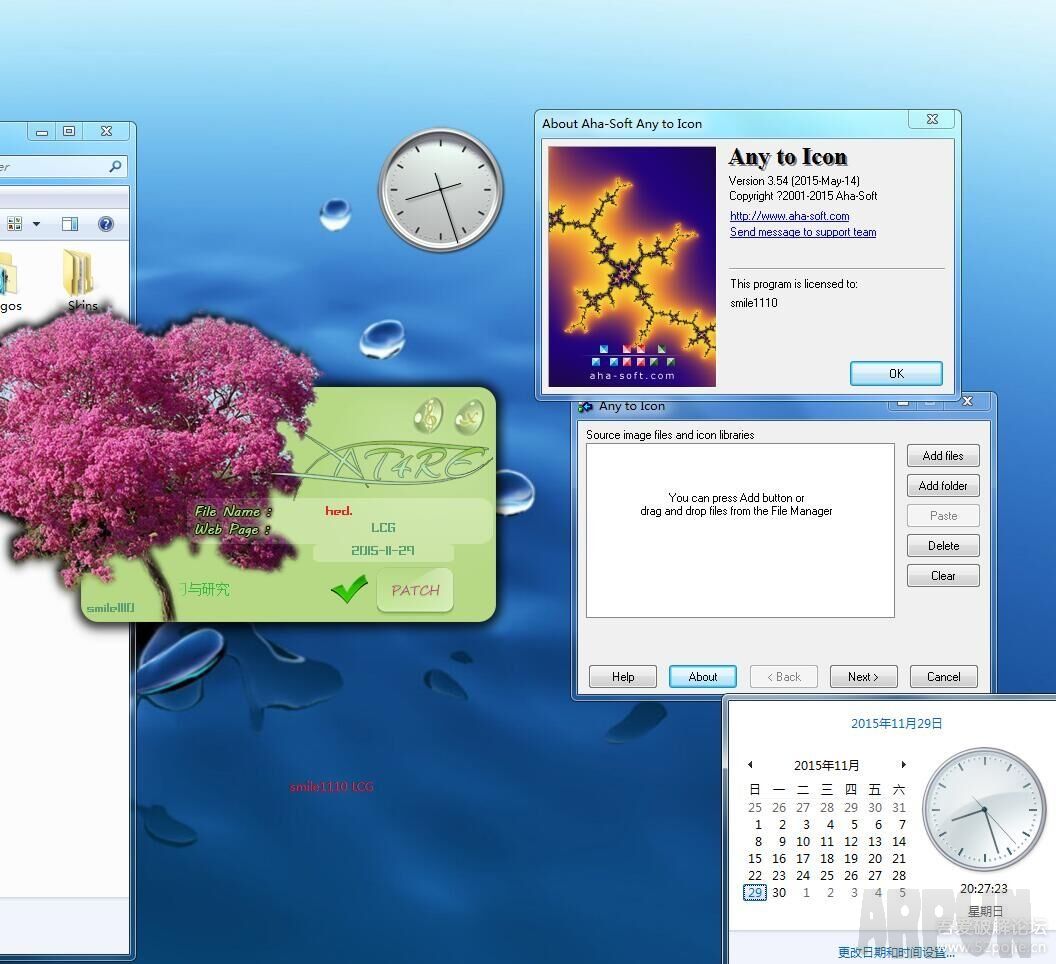Click the Explorer search box
The image size is (1056, 964).
[x=64, y=166]
